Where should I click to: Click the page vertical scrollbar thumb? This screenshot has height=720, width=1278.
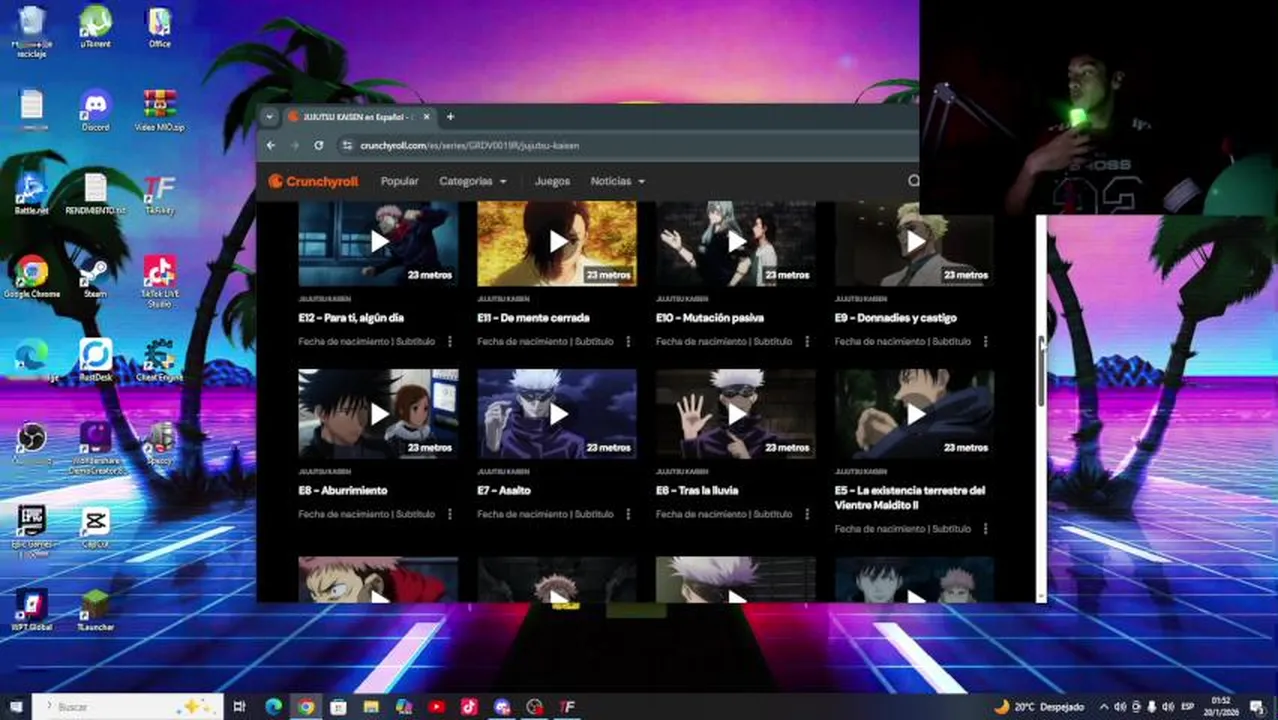pos(1041,372)
